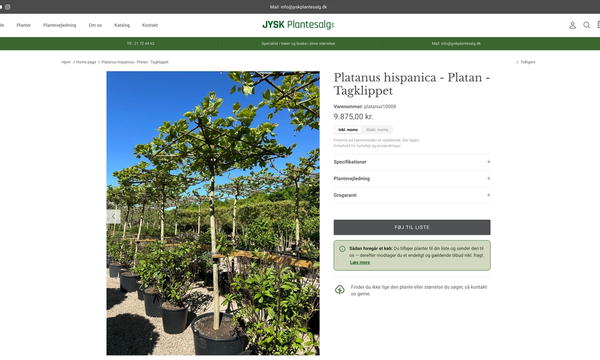600x360 pixels.
Task: Open the Planter menu item
Action: [x=24, y=25]
